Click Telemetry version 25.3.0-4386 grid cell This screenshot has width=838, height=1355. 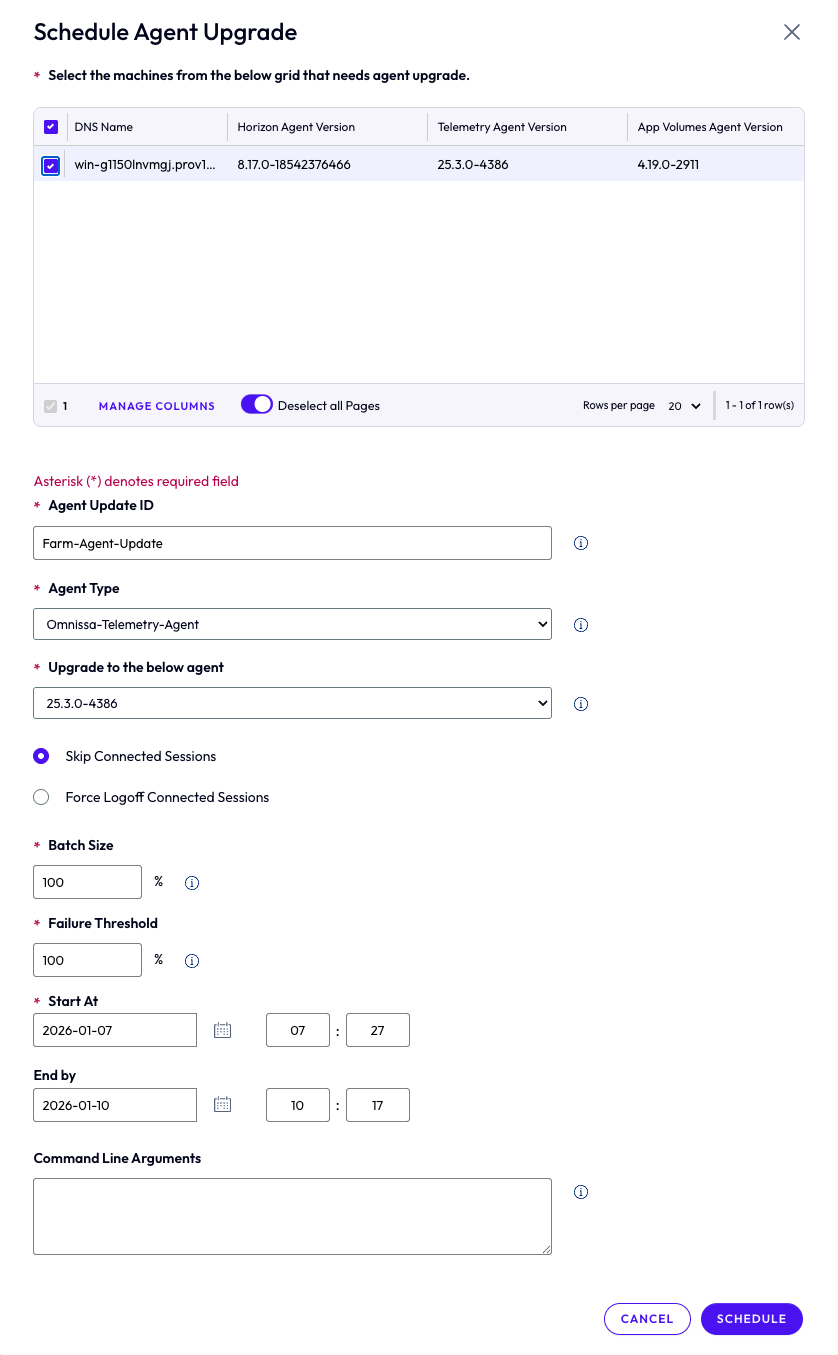(x=473, y=164)
